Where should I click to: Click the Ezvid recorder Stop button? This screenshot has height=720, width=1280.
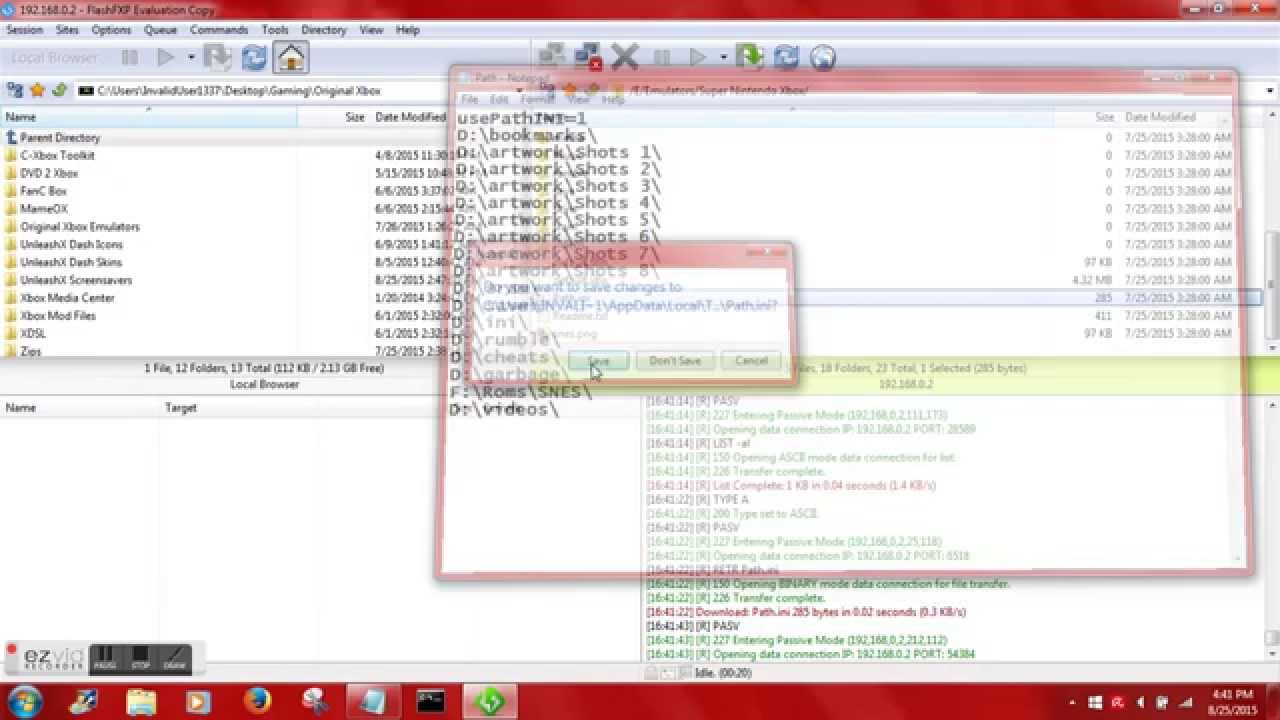139,658
